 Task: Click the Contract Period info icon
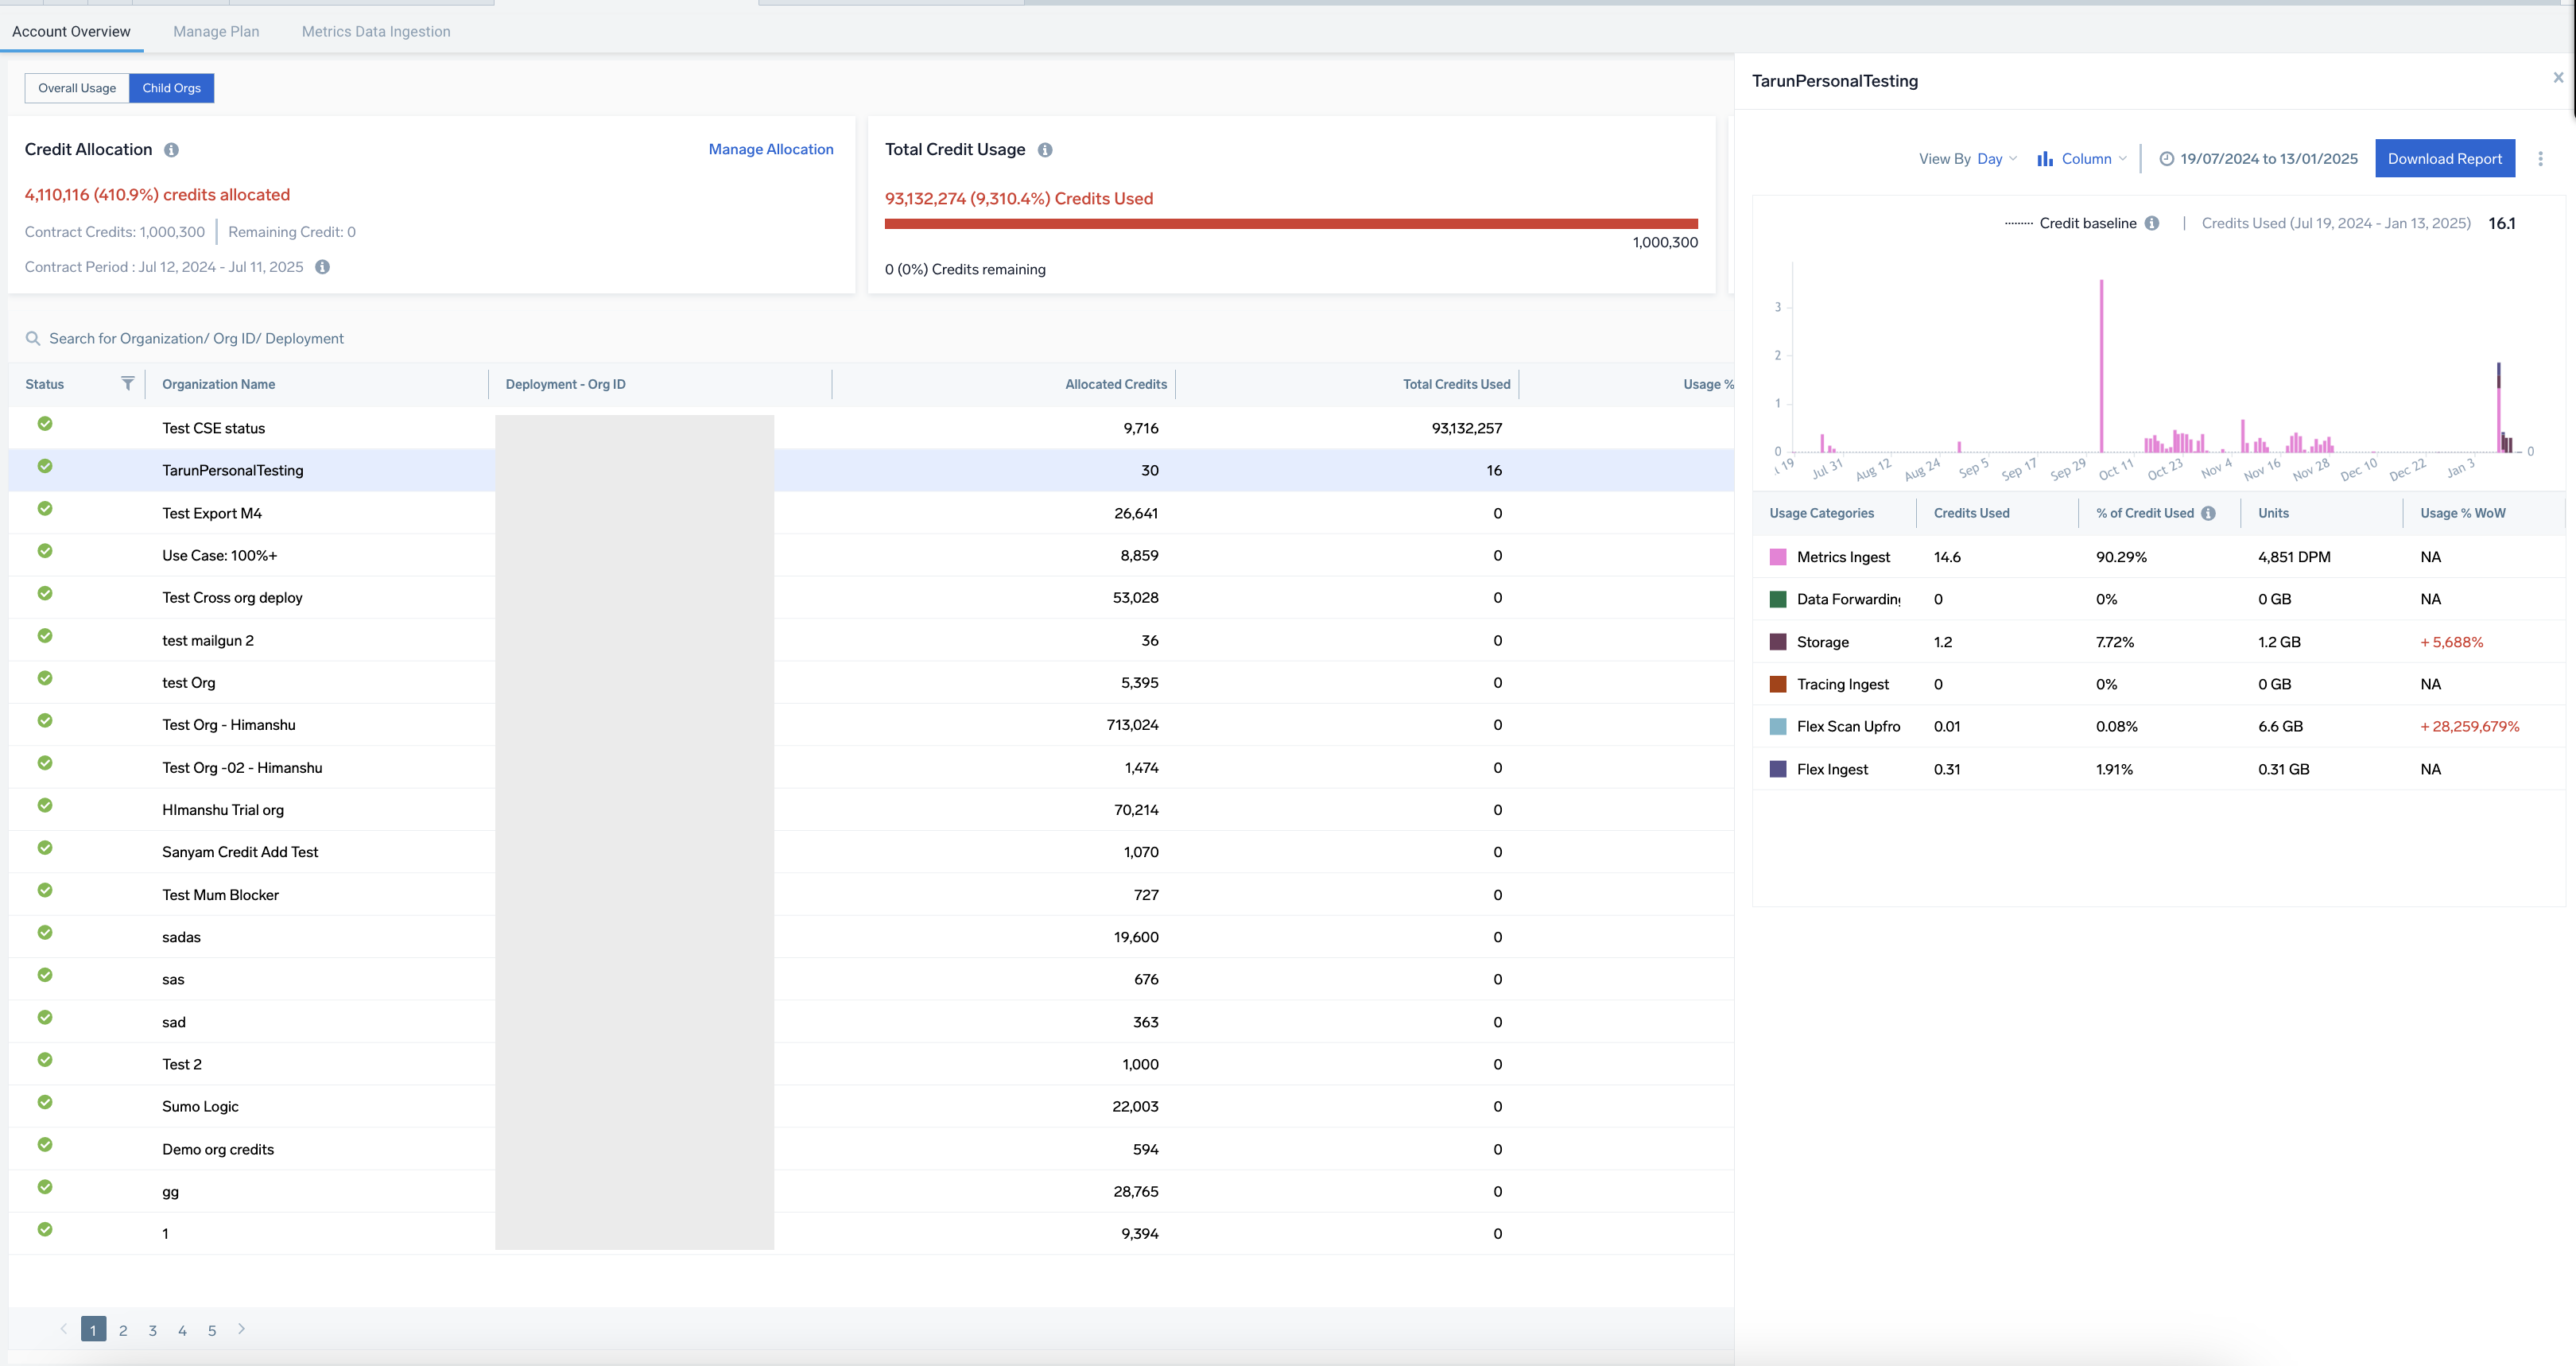click(x=322, y=267)
